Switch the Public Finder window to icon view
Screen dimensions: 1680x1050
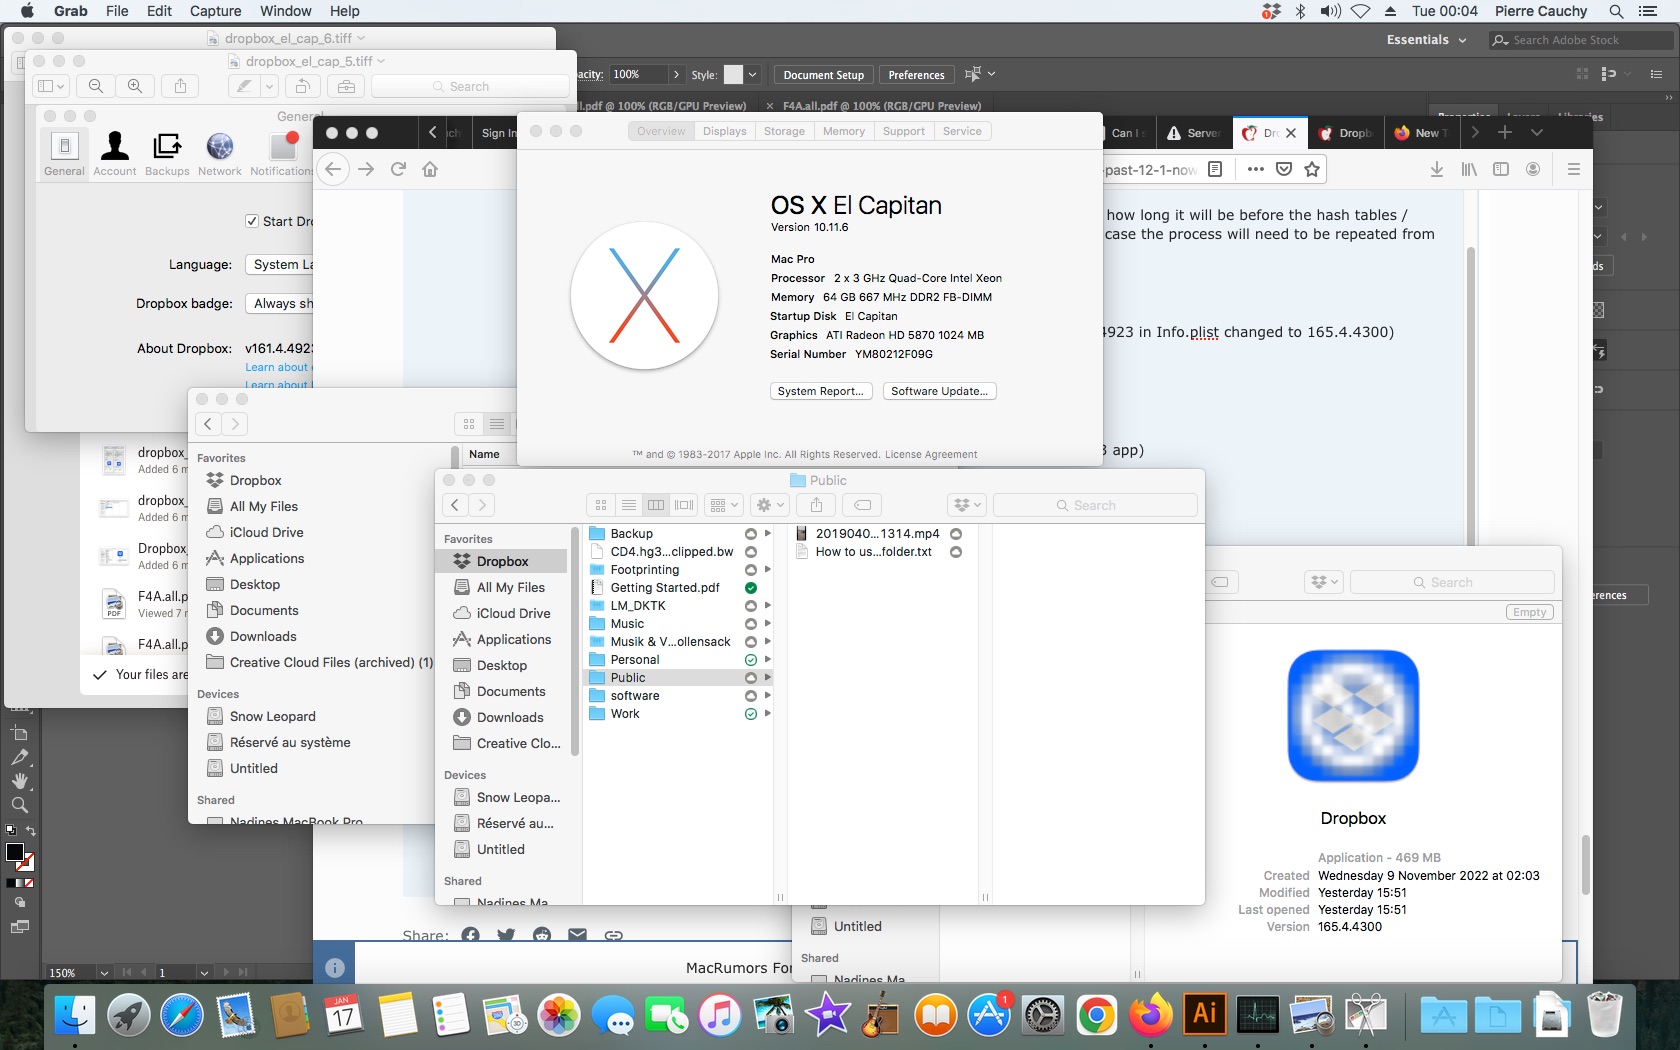click(601, 505)
